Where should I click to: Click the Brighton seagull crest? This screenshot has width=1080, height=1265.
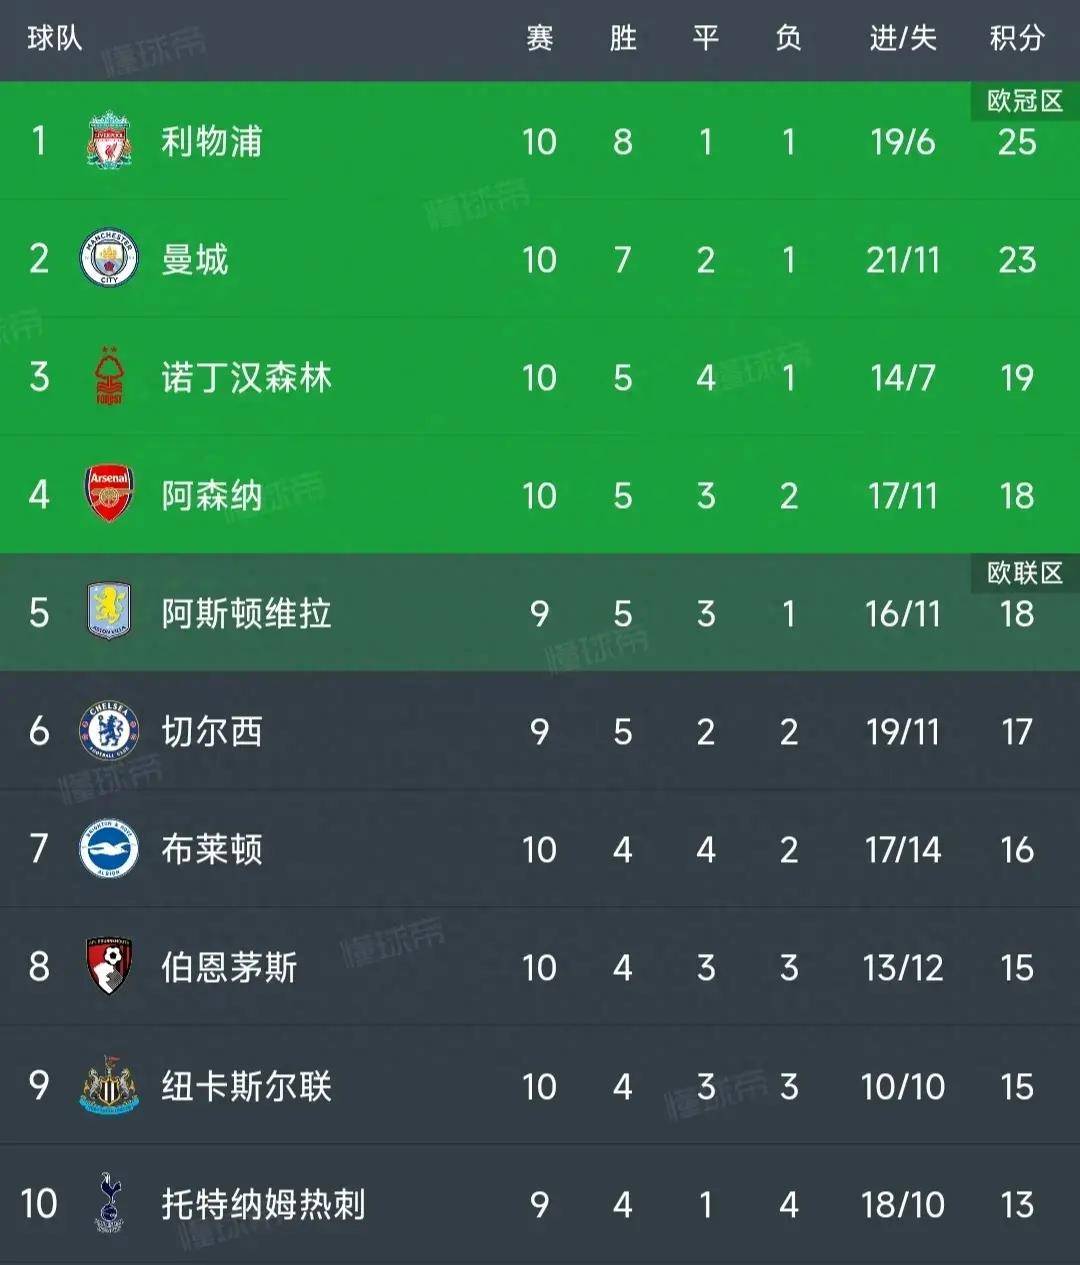click(109, 849)
